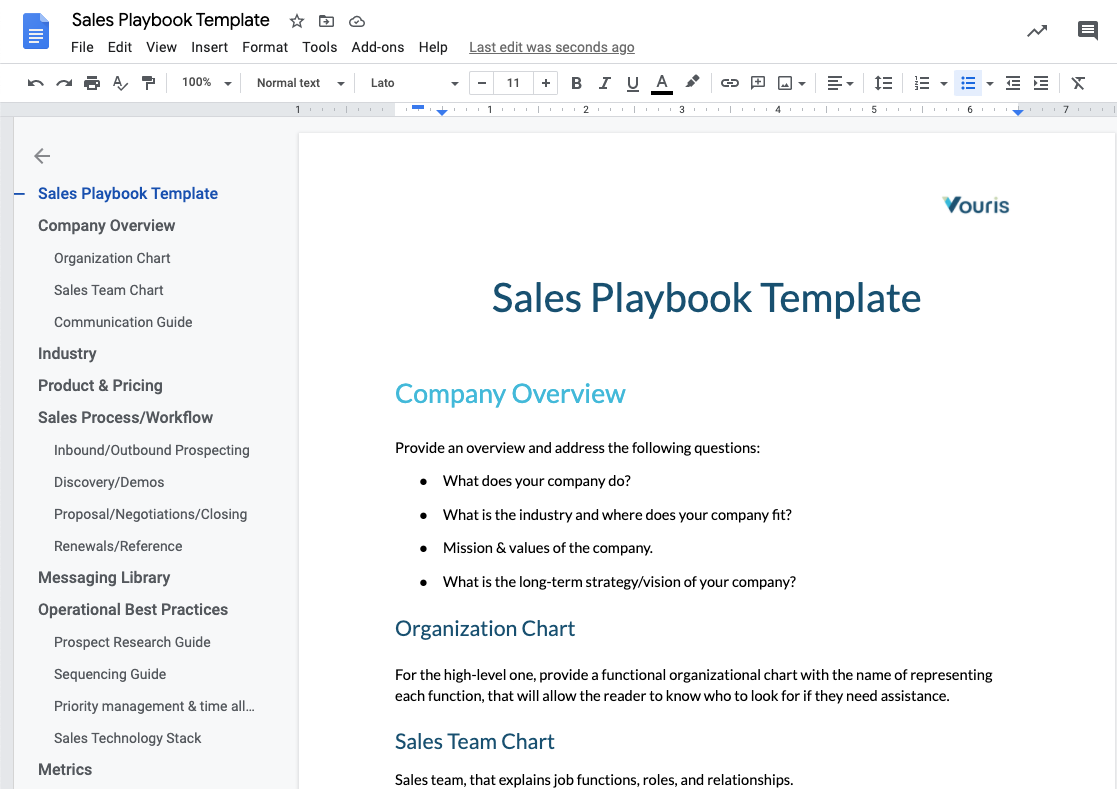Click the insert image icon
The height and width of the screenshot is (789, 1117).
coord(784,83)
